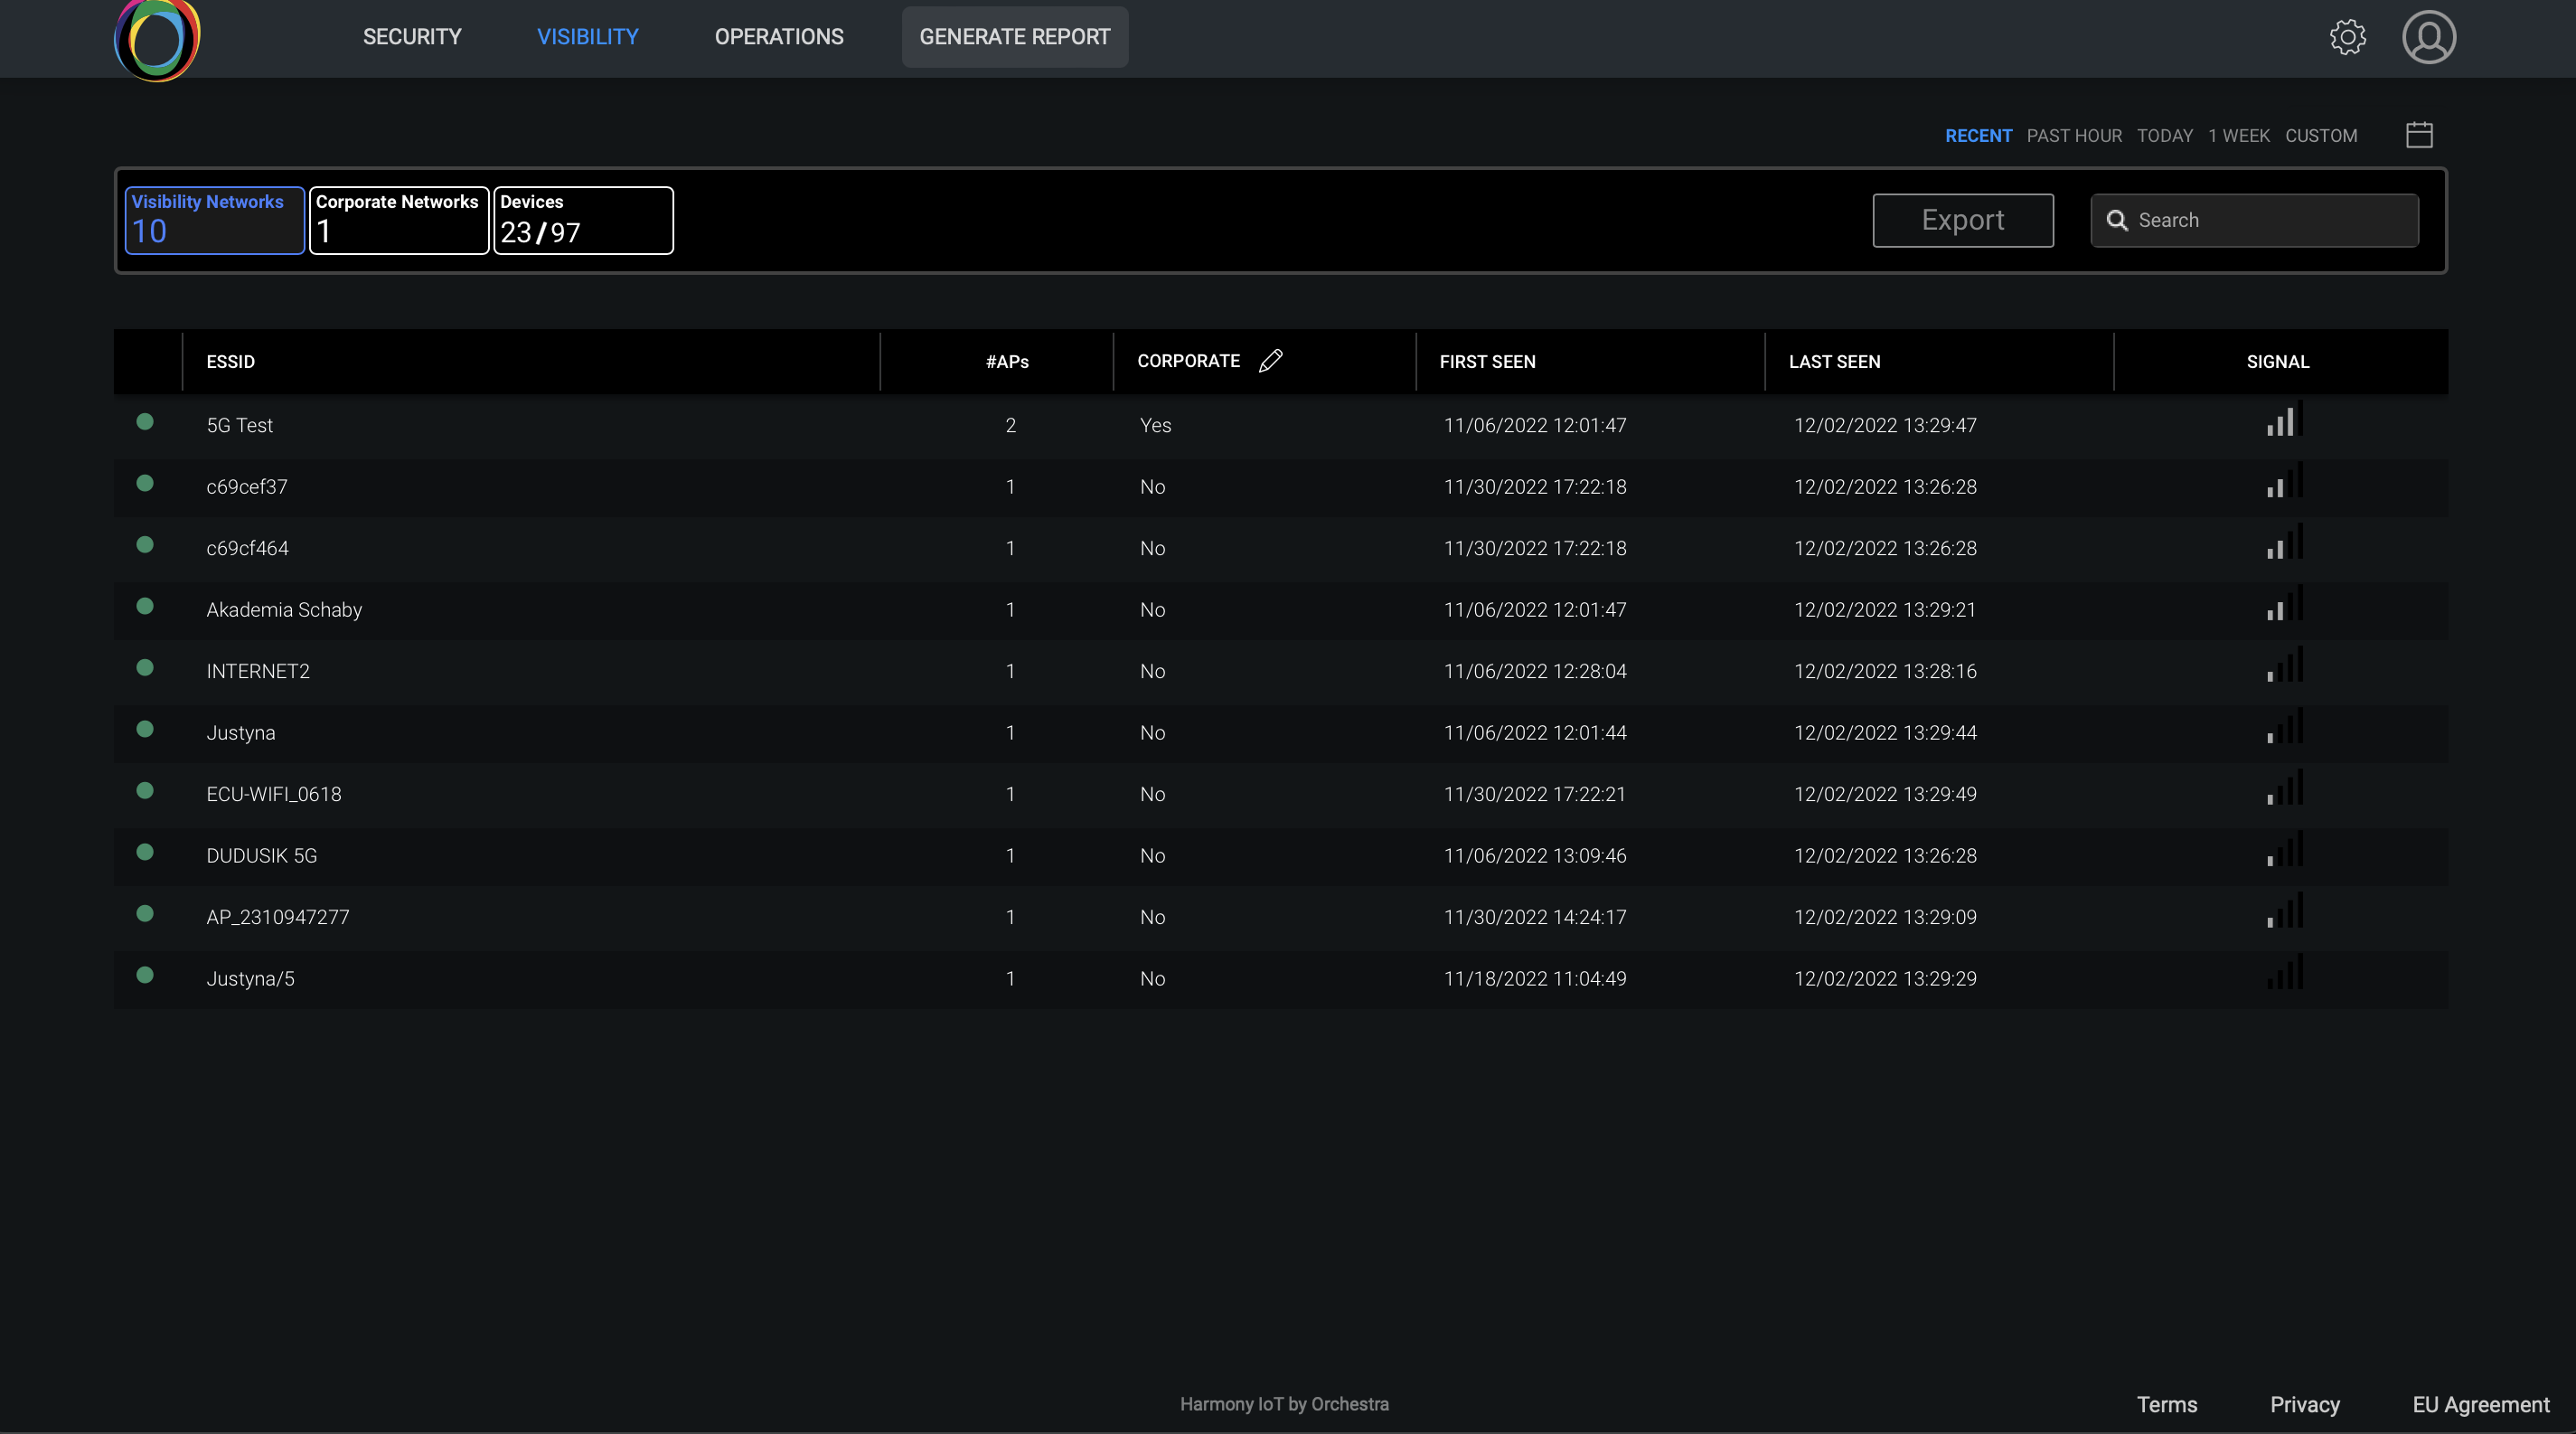Viewport: 2576px width, 1434px height.
Task: Sort by the FIRST SEEN column header
Action: [1487, 362]
